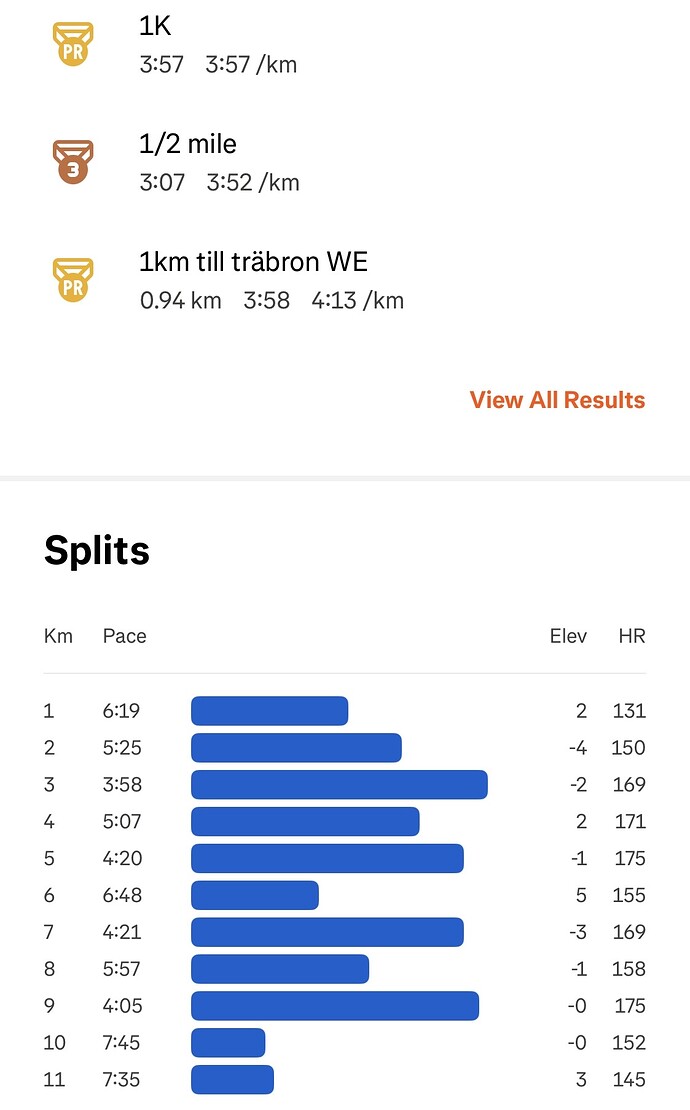Tap the Pace column header
Image resolution: width=690 pixels, height=1110 pixels.
(124, 636)
